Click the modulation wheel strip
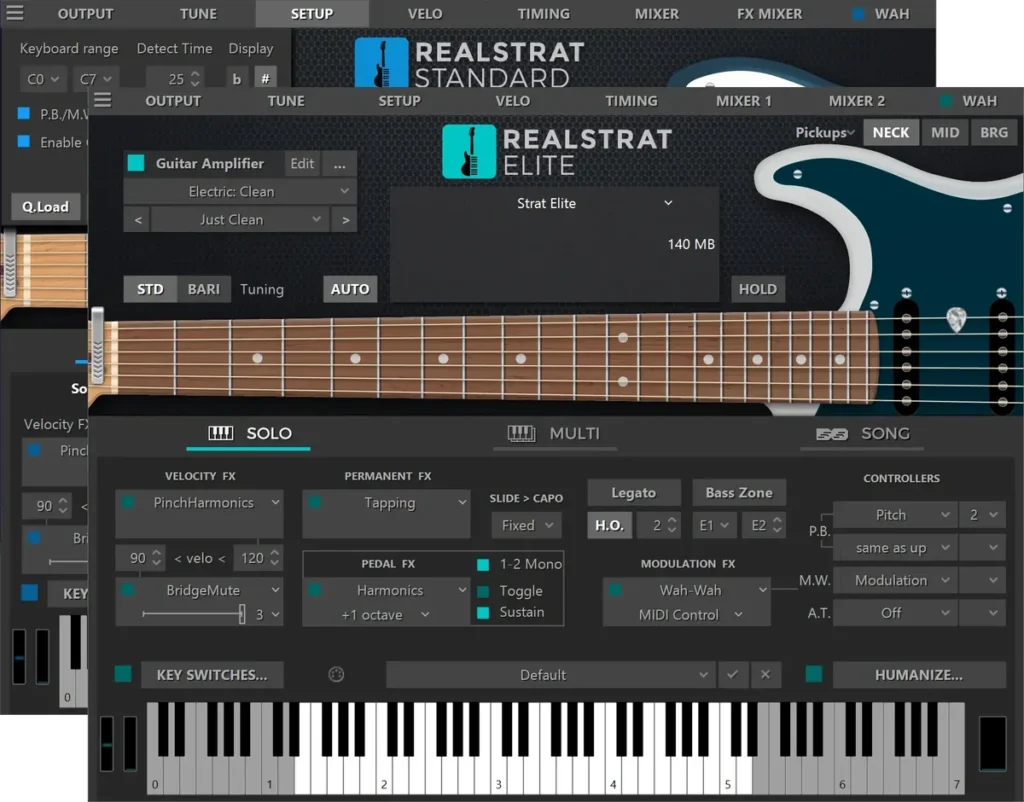1024x802 pixels. point(130,743)
